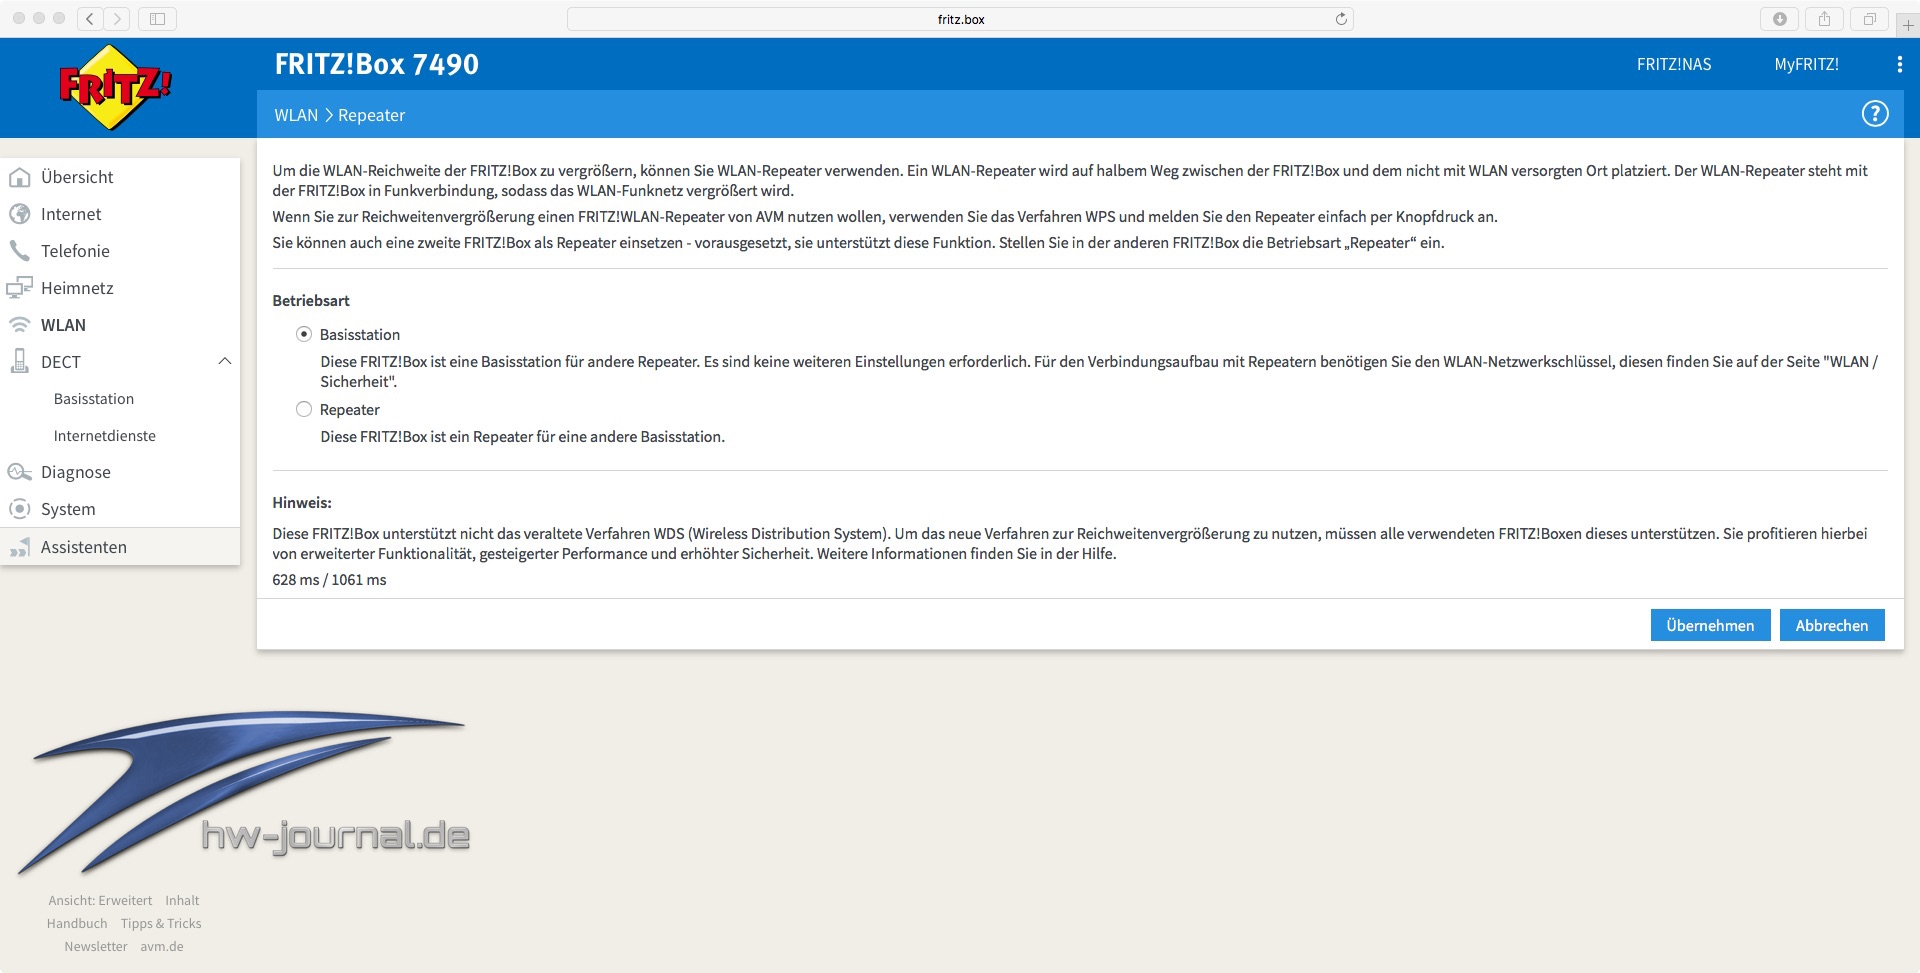Screen dimensions: 1920x973
Task: Go forward with browser forward arrow
Action: [x=117, y=18]
